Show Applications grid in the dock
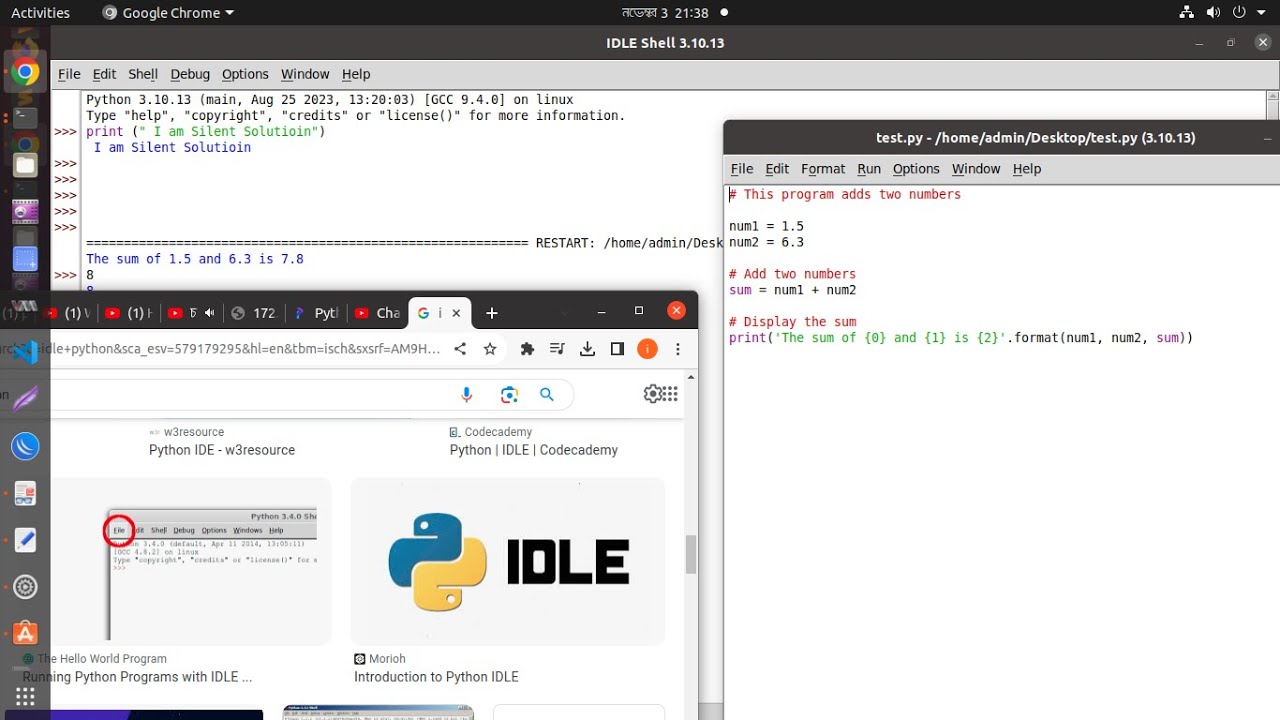 tap(26, 696)
